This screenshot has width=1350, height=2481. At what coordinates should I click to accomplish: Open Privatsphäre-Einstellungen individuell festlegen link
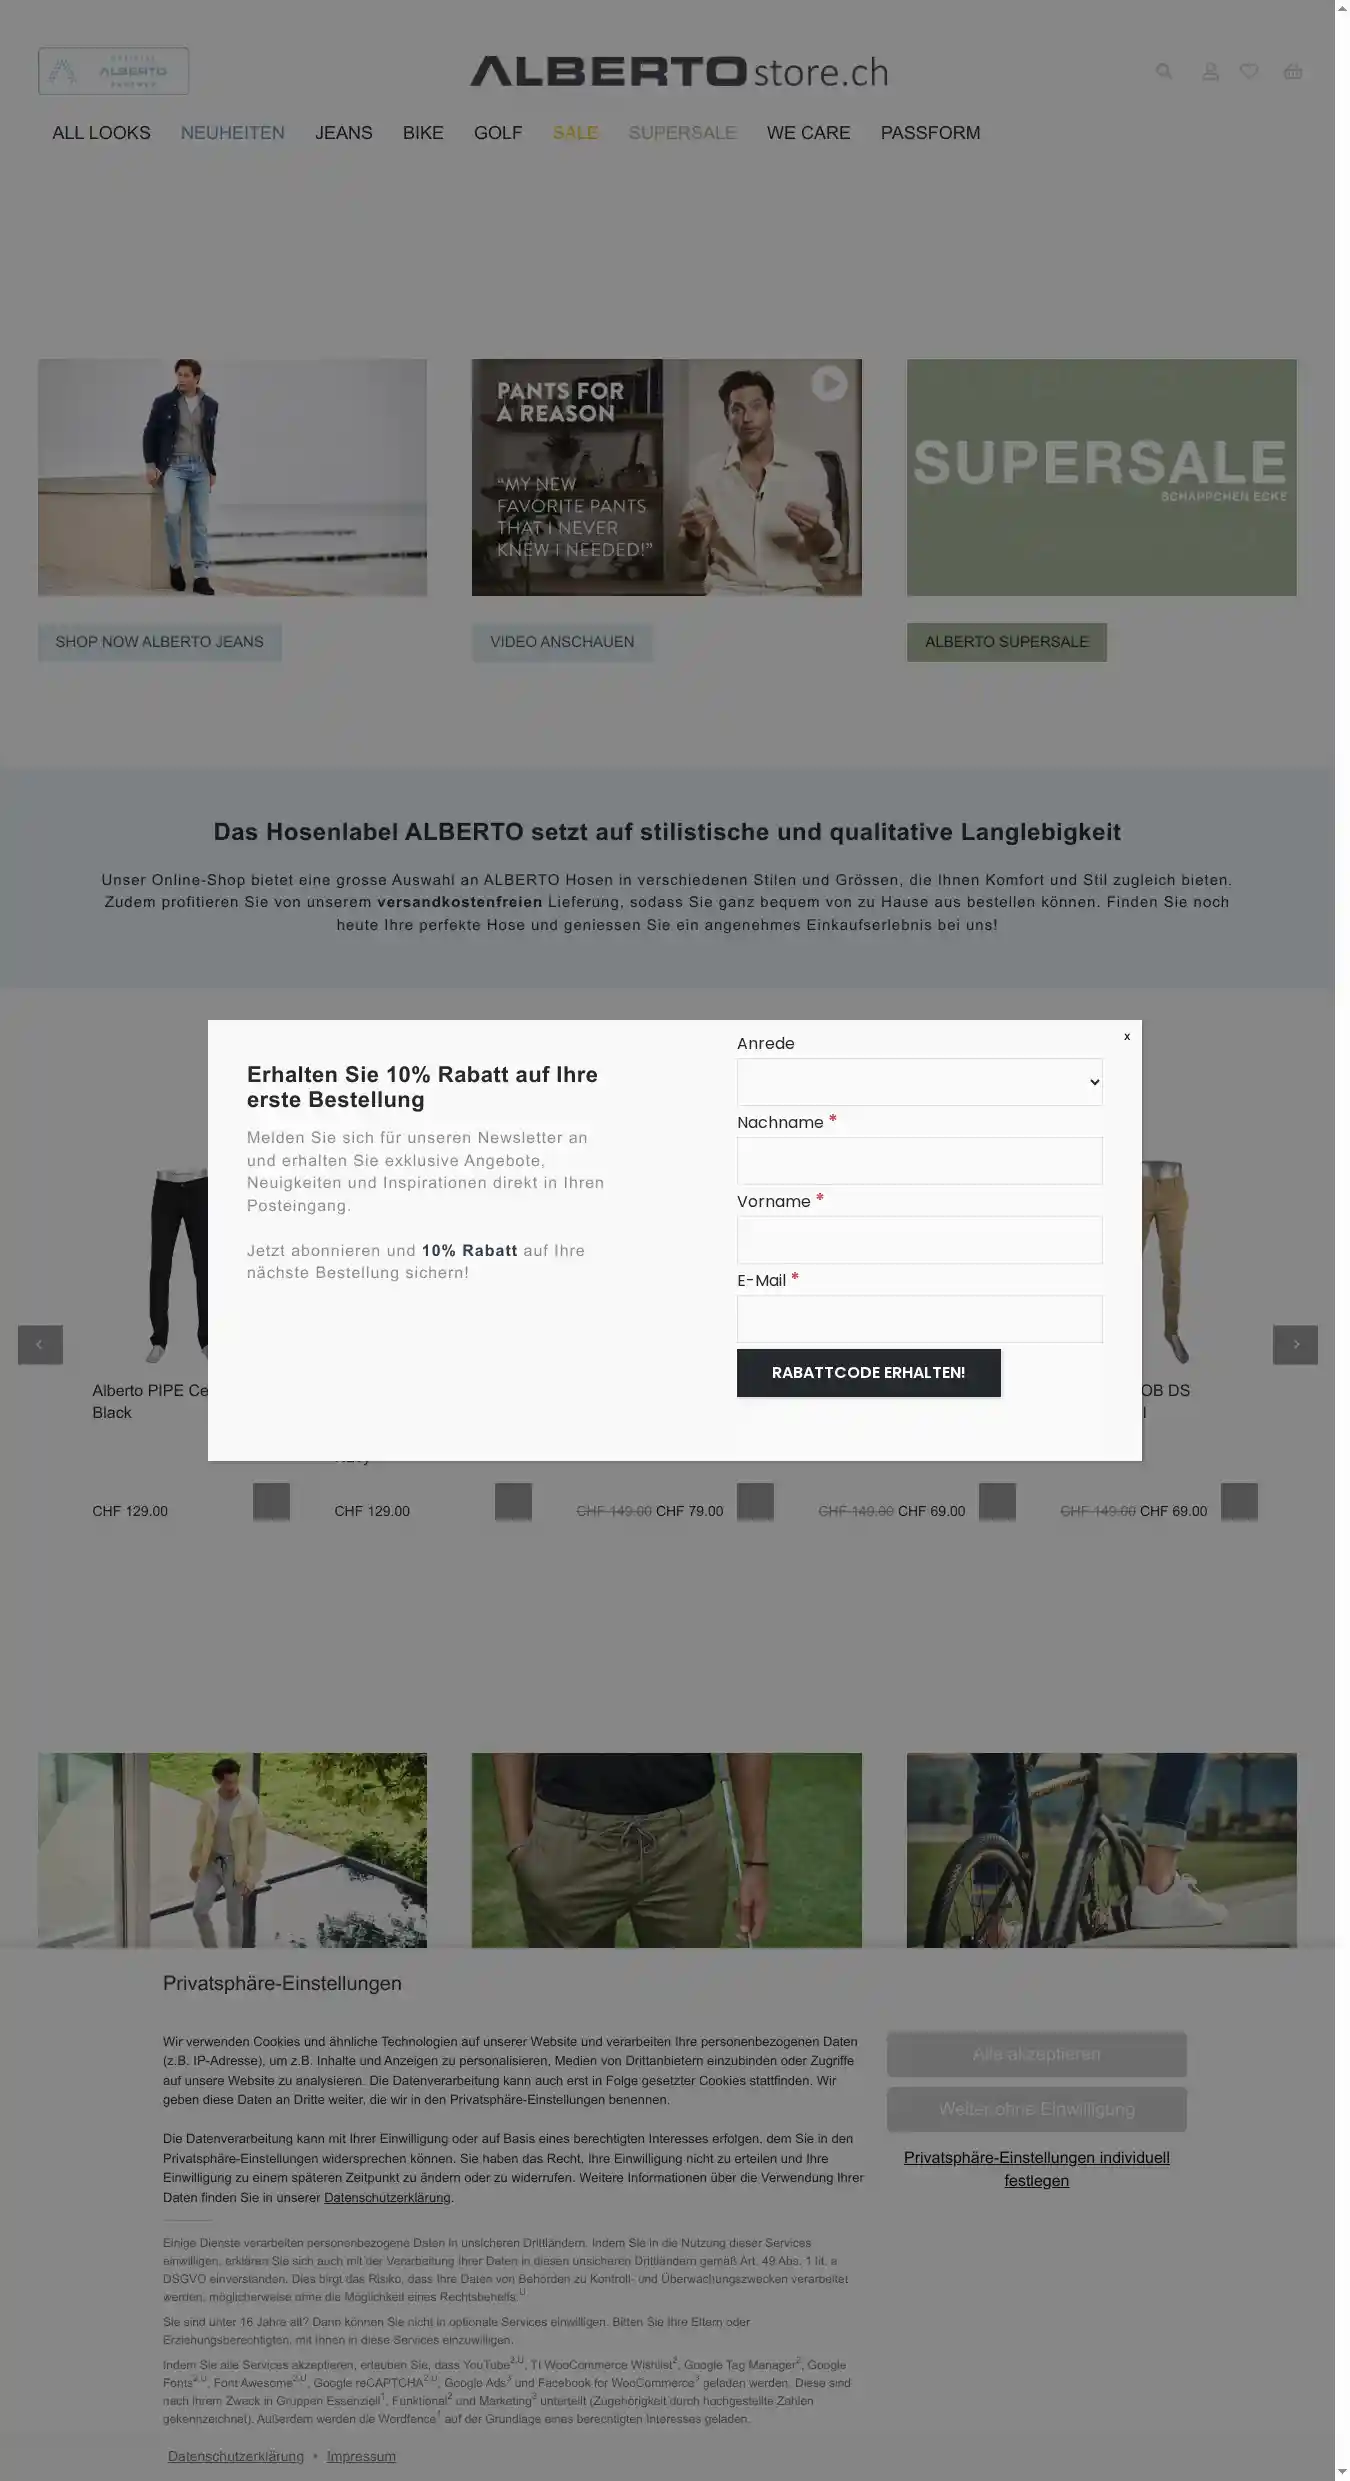click(1036, 2169)
